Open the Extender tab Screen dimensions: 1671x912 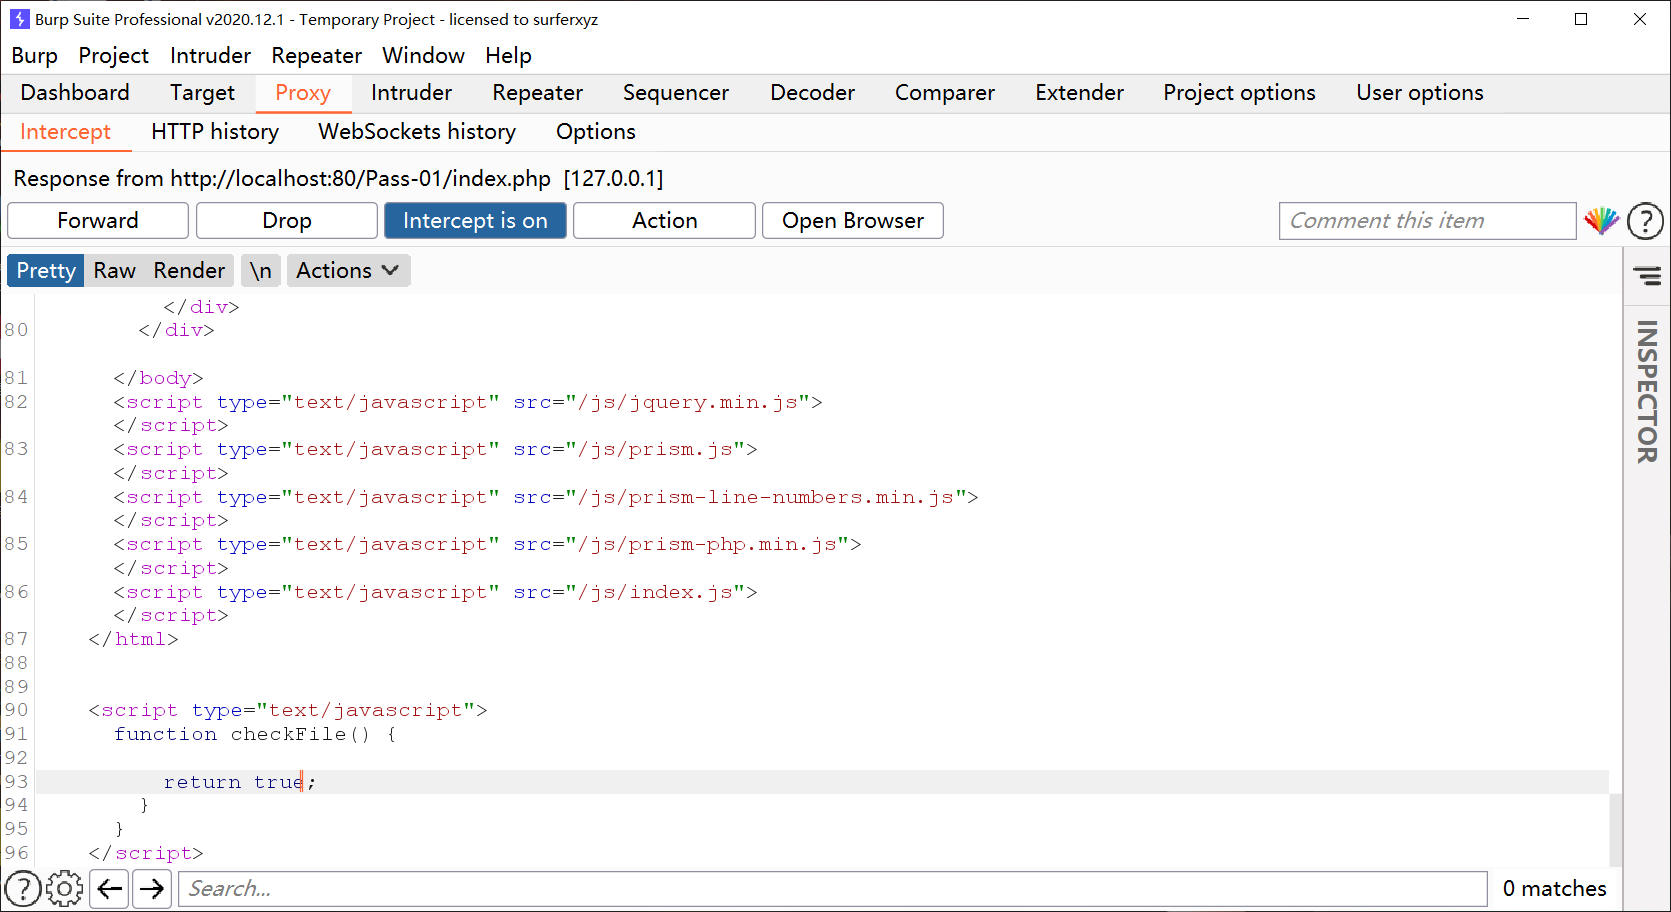tap(1079, 93)
